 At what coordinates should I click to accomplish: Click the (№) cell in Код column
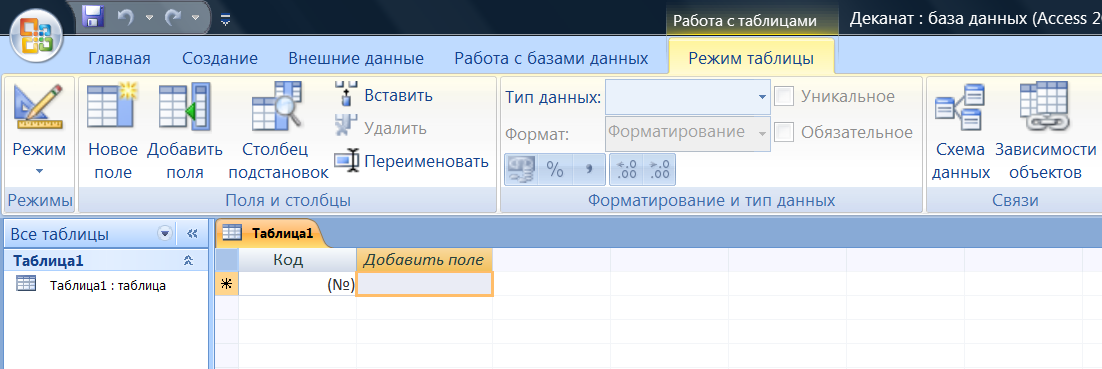click(x=297, y=284)
